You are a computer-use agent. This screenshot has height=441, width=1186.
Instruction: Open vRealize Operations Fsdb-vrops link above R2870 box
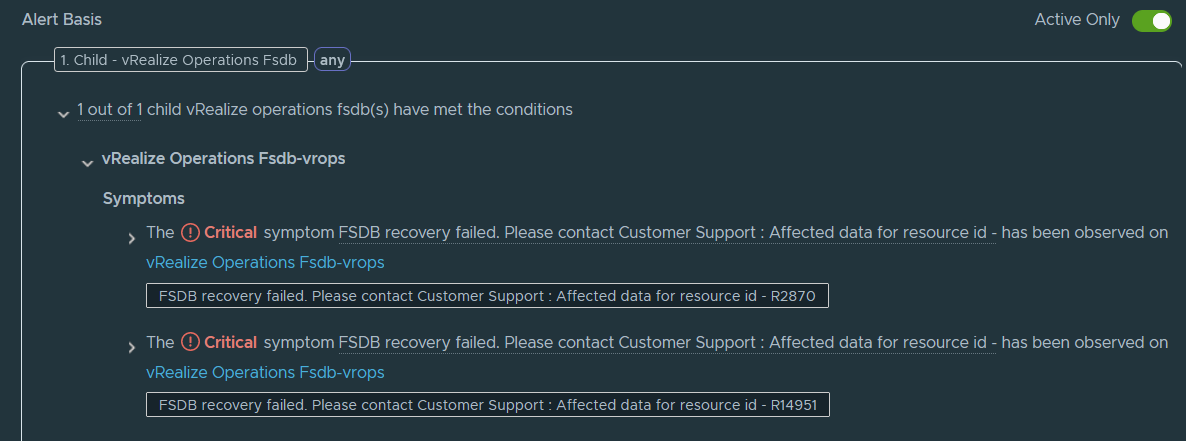pos(265,263)
